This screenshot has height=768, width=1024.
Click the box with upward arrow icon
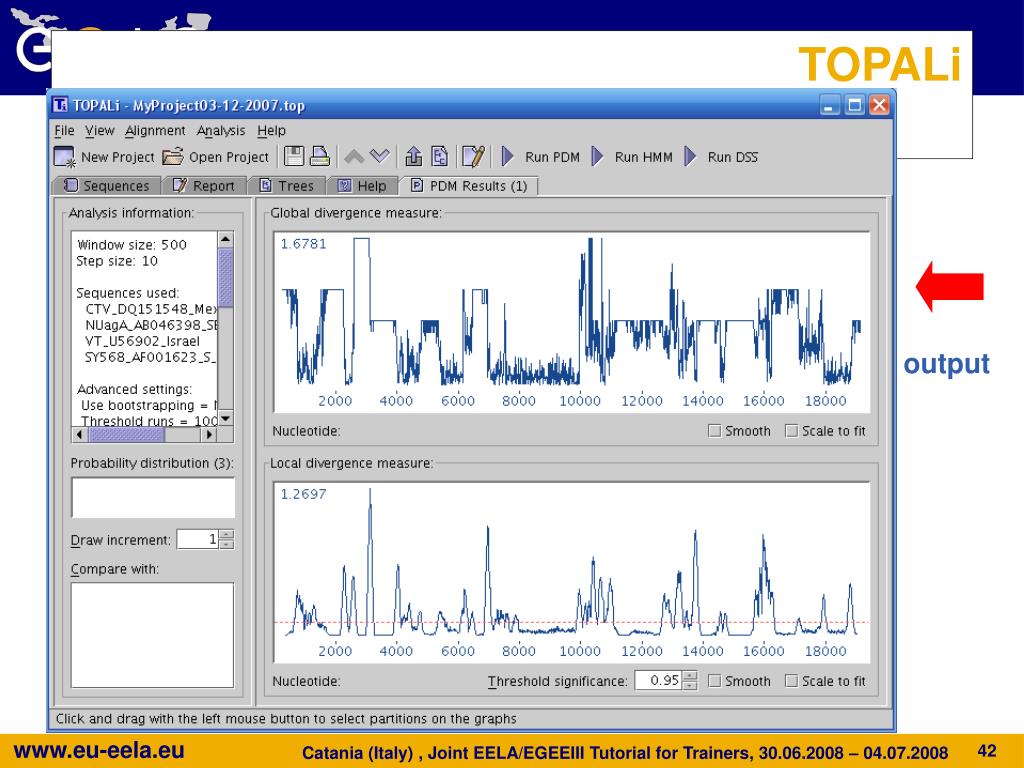coord(413,157)
